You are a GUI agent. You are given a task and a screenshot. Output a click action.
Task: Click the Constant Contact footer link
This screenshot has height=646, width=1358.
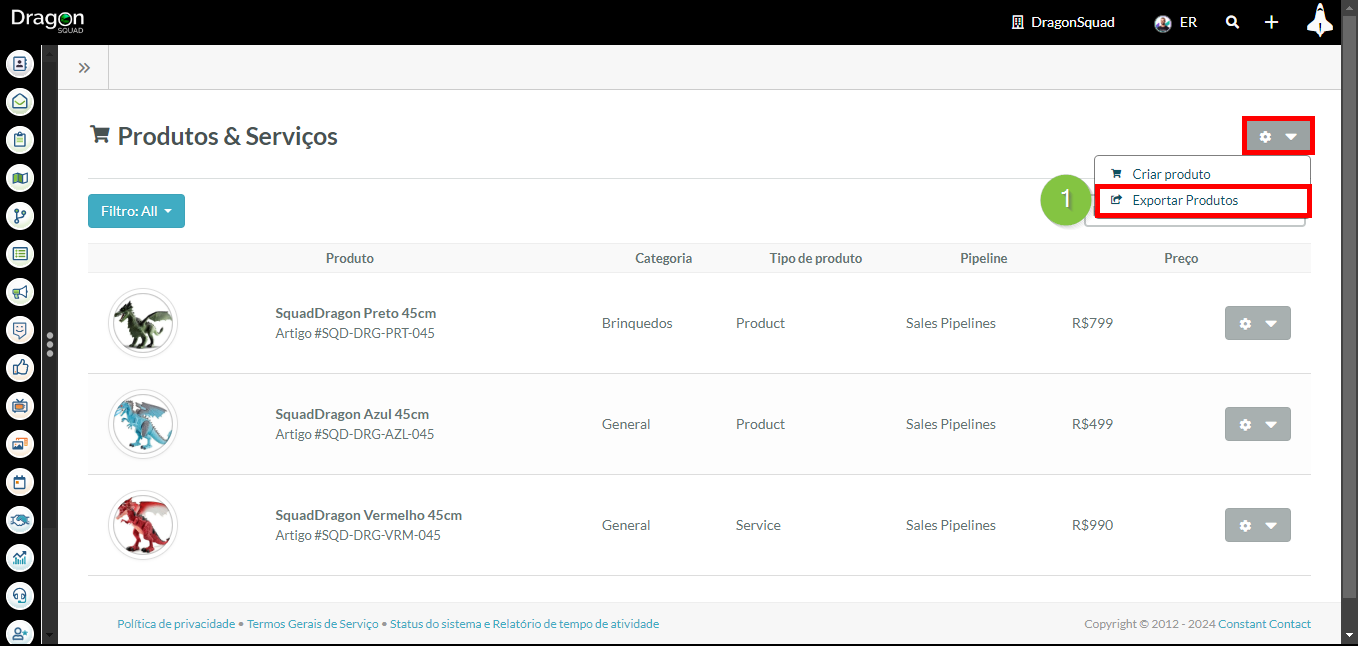click(x=1264, y=624)
